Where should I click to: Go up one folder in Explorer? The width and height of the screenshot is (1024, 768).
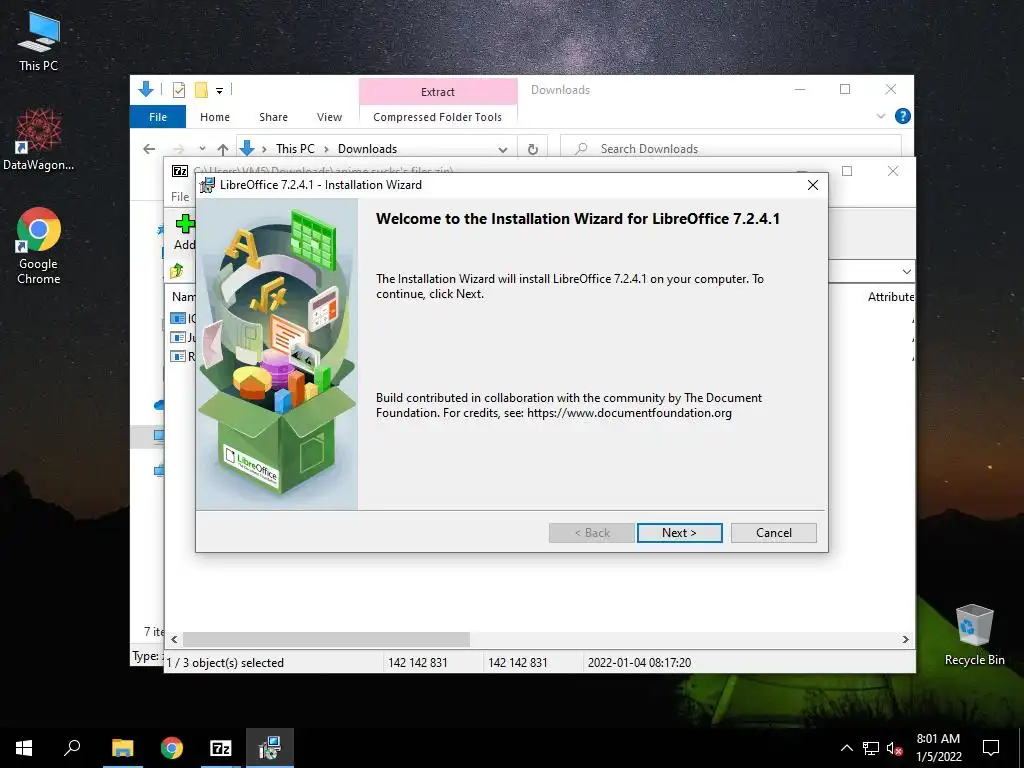[223, 149]
